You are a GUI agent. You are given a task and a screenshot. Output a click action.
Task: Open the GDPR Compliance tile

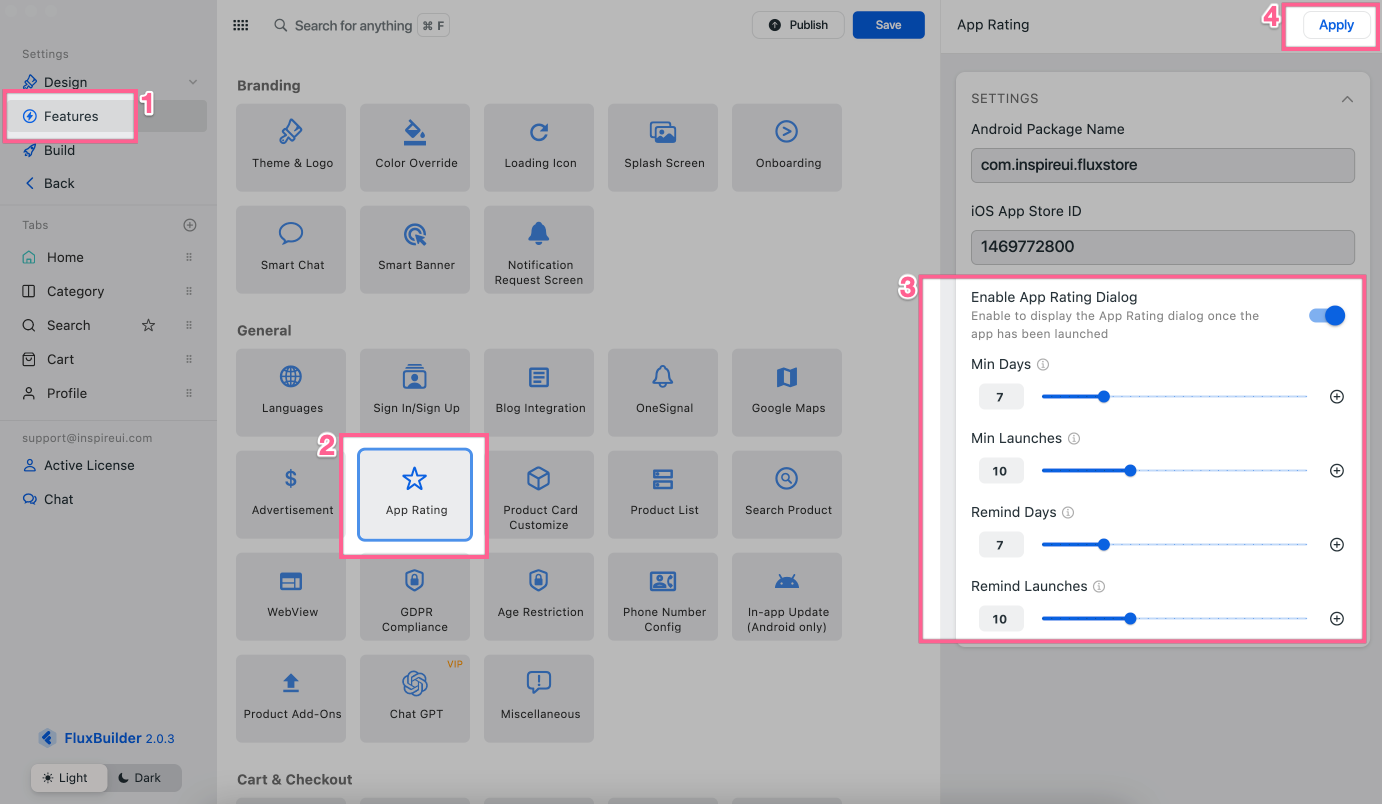(x=415, y=596)
